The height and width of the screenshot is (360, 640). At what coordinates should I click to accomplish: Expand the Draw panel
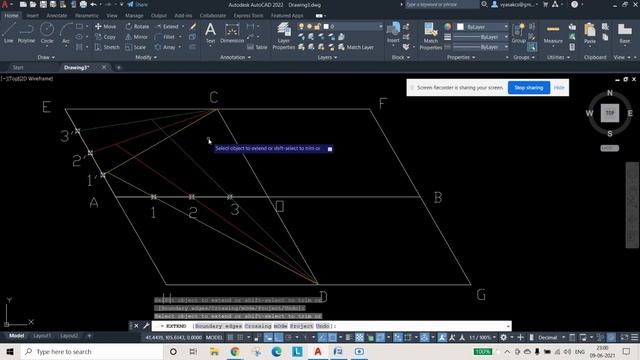click(x=46, y=58)
